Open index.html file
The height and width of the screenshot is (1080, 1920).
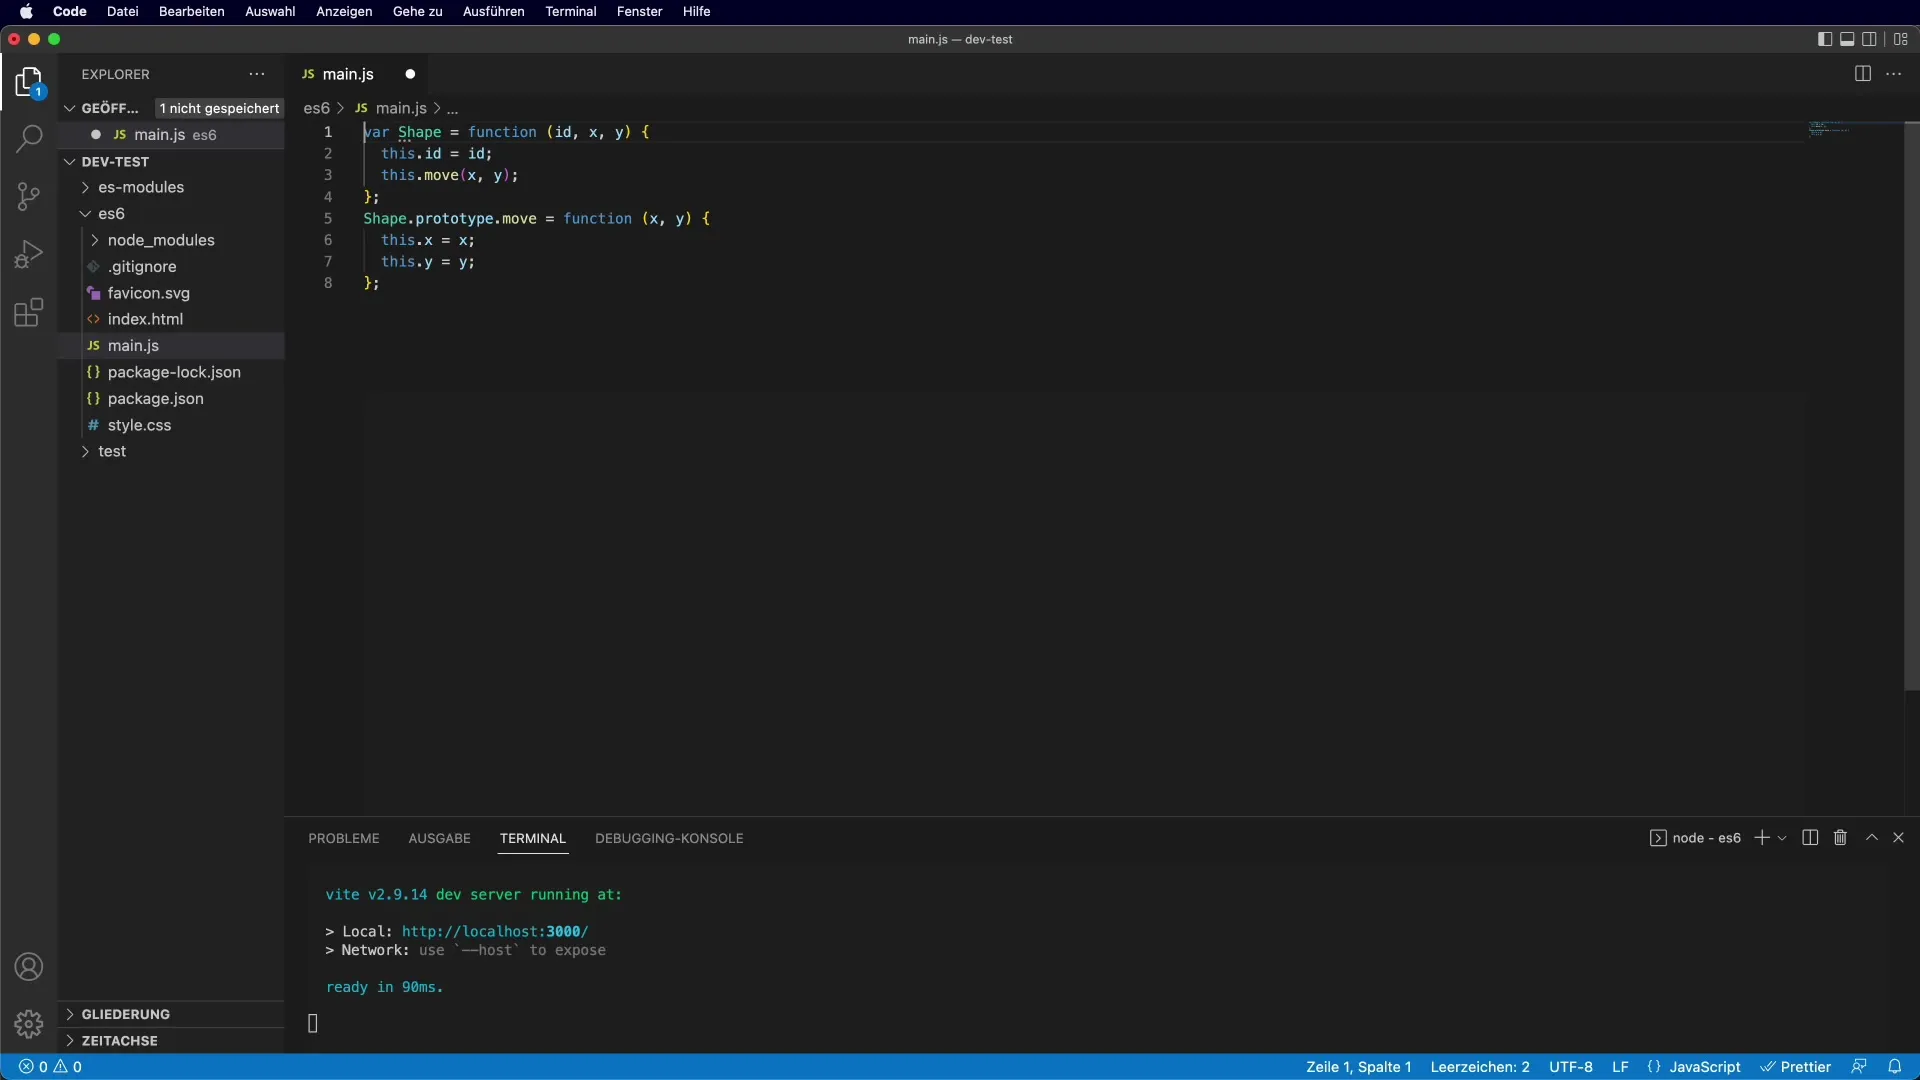[172, 319]
